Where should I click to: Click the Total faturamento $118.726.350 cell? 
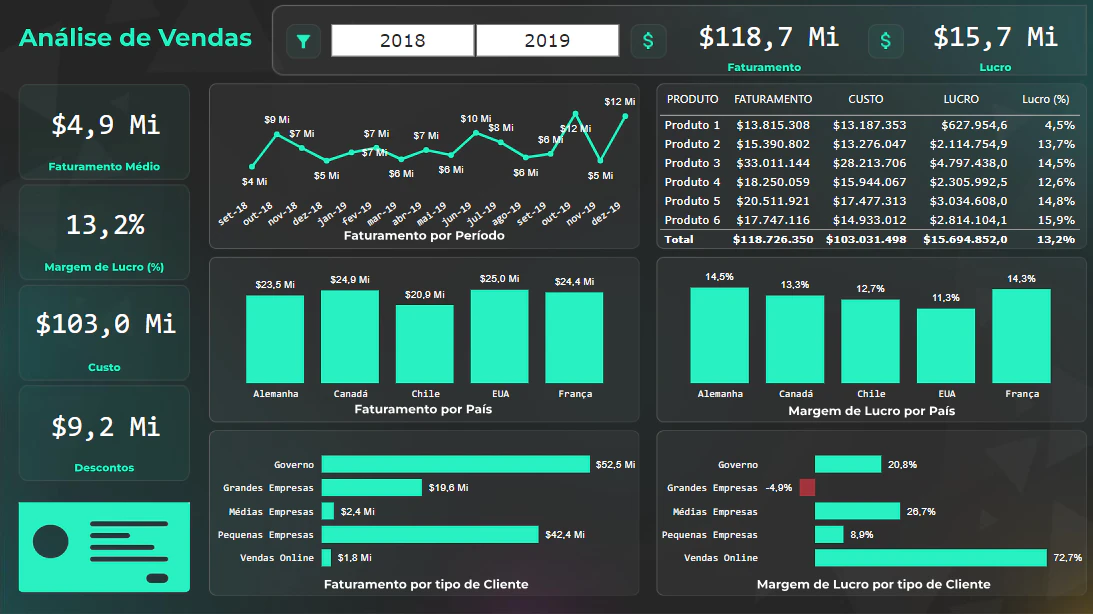coord(772,239)
